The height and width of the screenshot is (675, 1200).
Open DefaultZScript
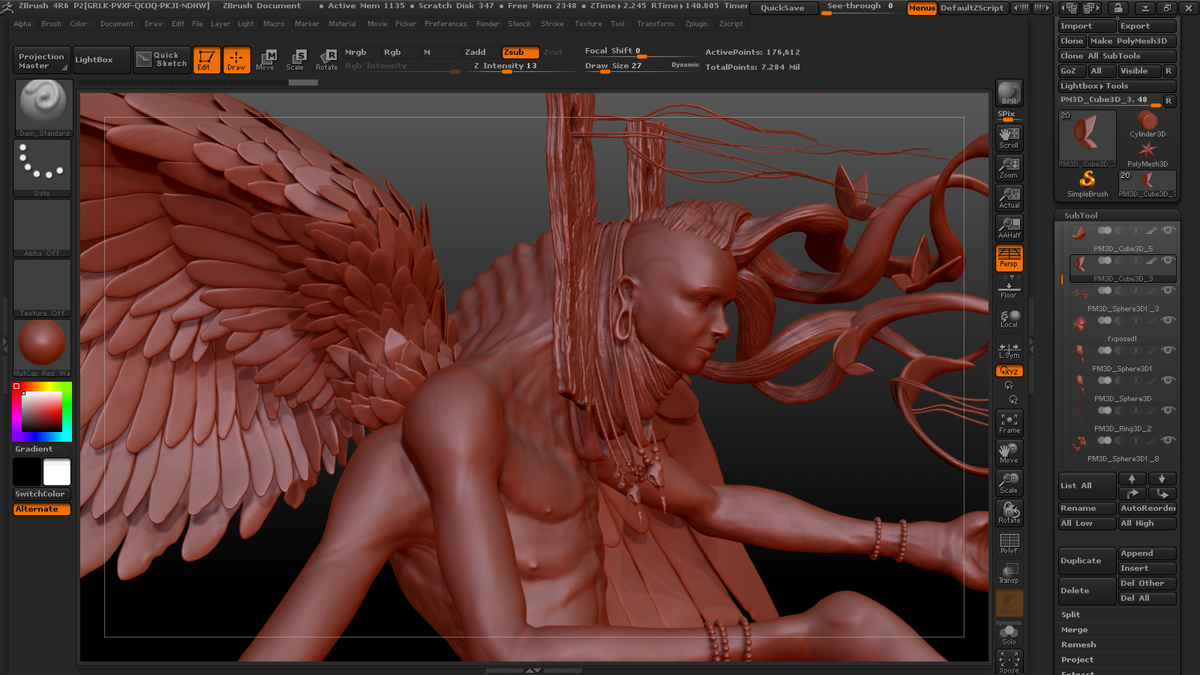[x=971, y=7]
